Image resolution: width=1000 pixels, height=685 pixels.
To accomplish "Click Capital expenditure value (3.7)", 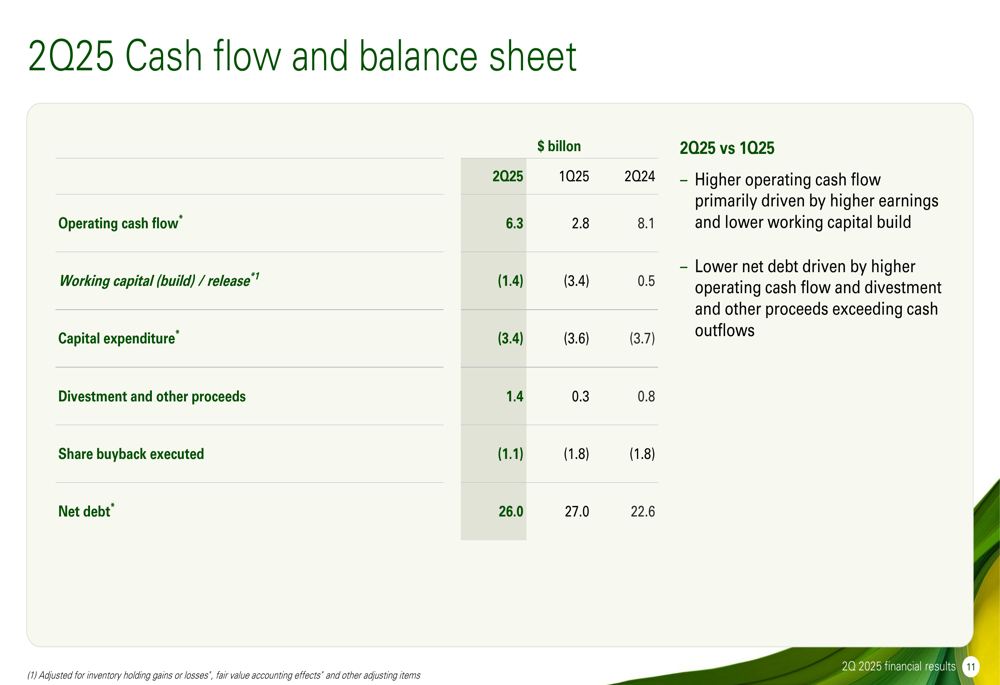I will [x=642, y=338].
